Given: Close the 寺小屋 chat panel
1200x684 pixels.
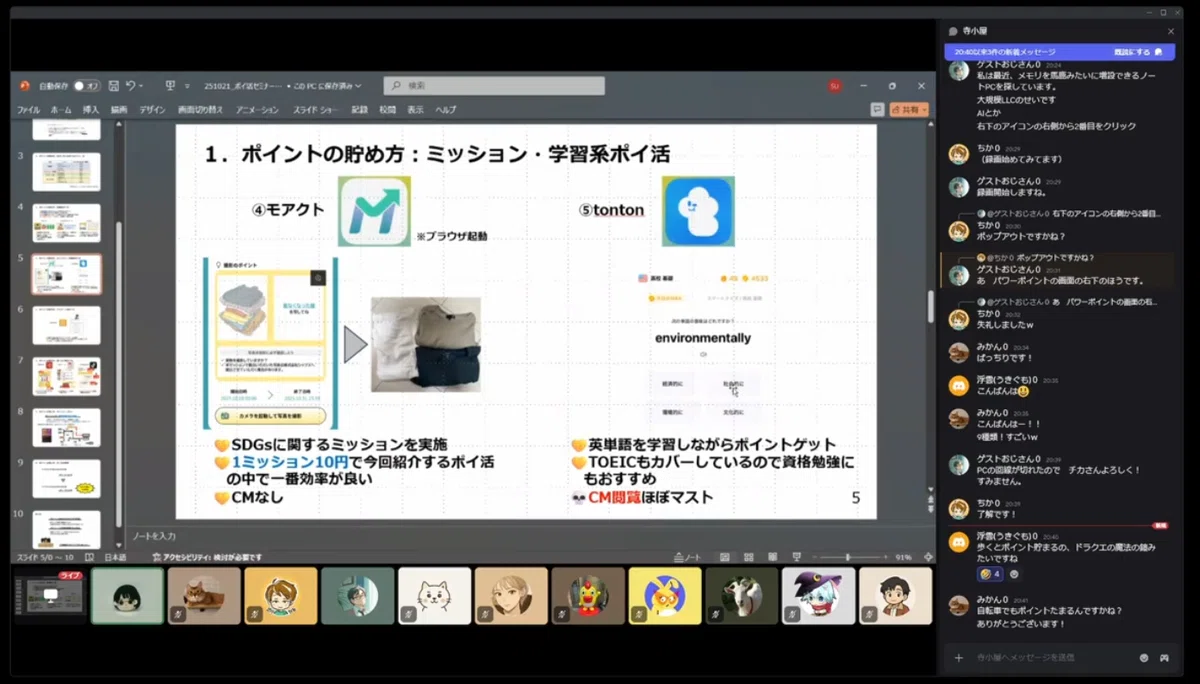Looking at the screenshot, I should tap(1171, 31).
